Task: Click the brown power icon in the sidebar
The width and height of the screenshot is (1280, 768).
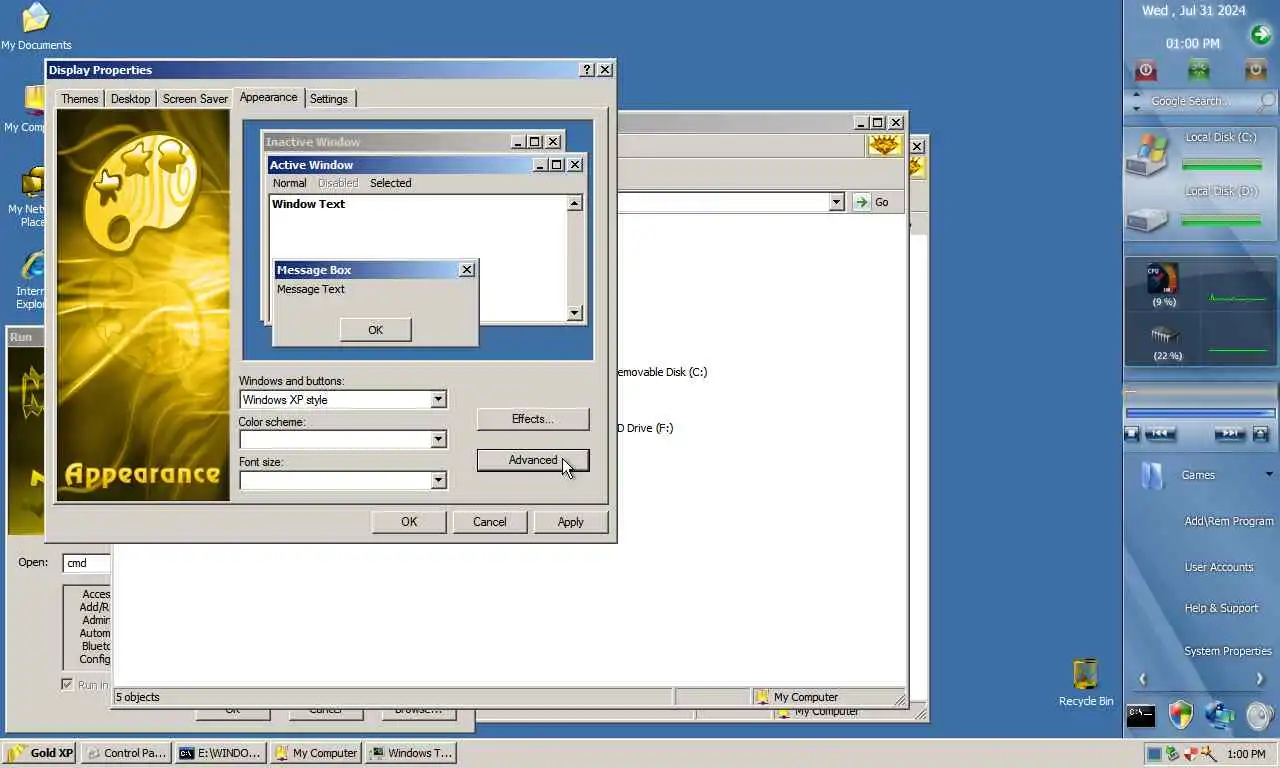Action: click(1255, 70)
